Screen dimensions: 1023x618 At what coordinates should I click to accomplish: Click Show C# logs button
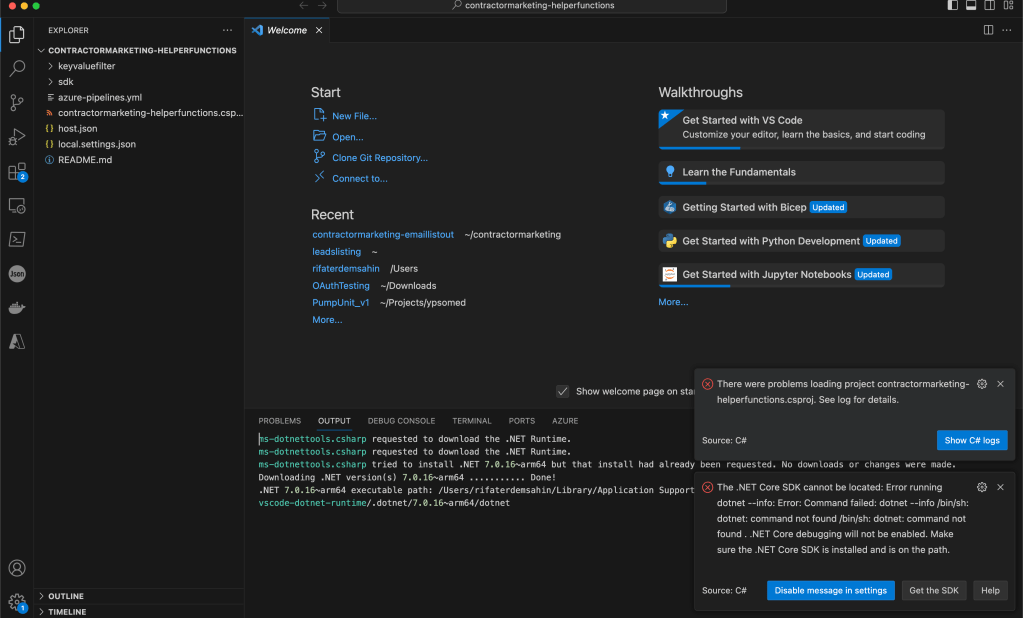[x=972, y=440]
